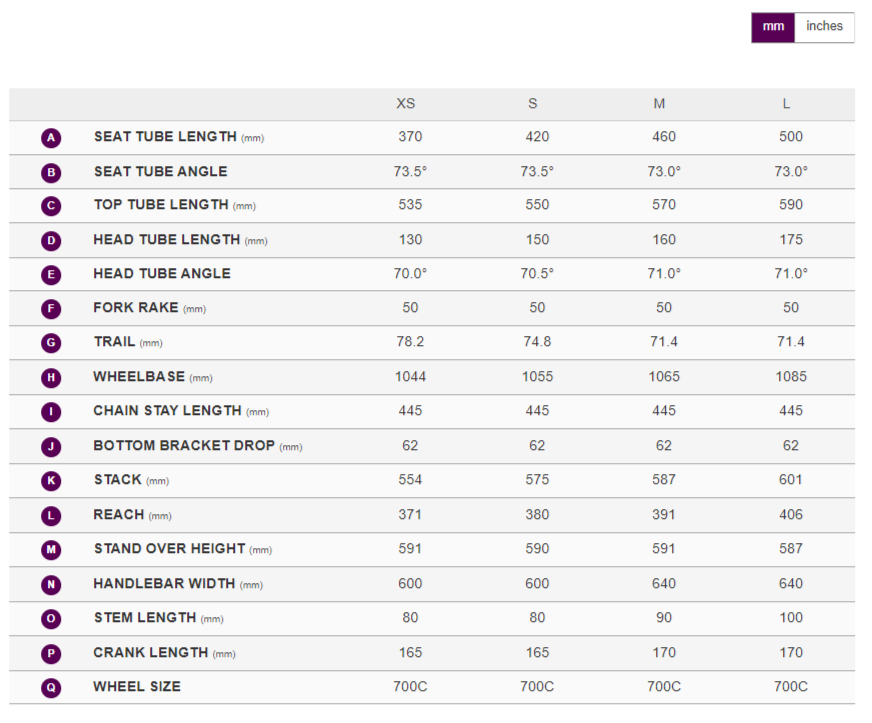Select the XS size column header
The image size is (872, 723).
tap(405, 104)
